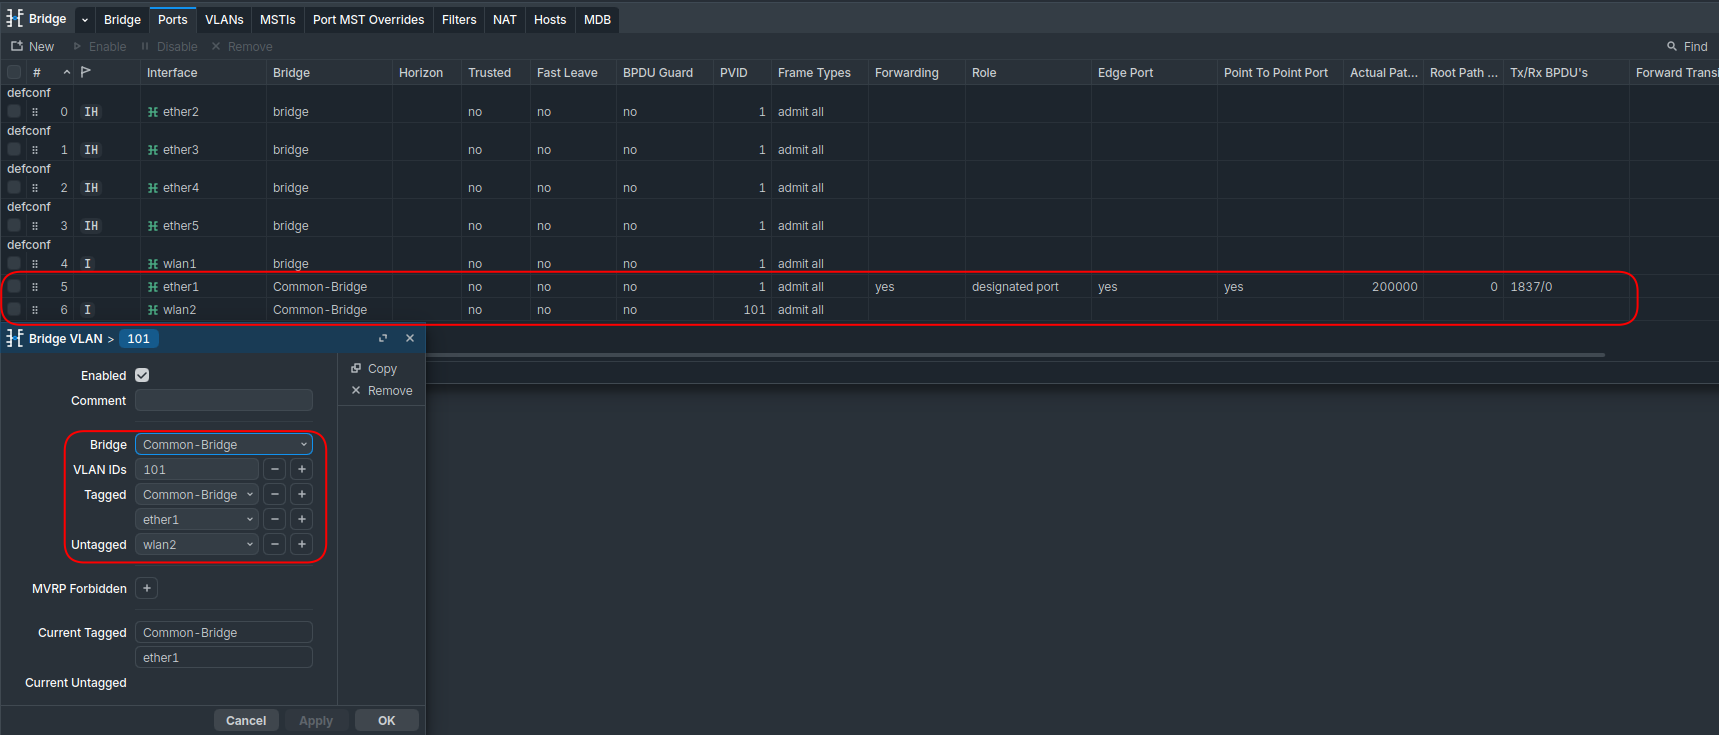Image resolution: width=1719 pixels, height=735 pixels.
Task: Open the Hosts tab
Action: [x=549, y=19]
